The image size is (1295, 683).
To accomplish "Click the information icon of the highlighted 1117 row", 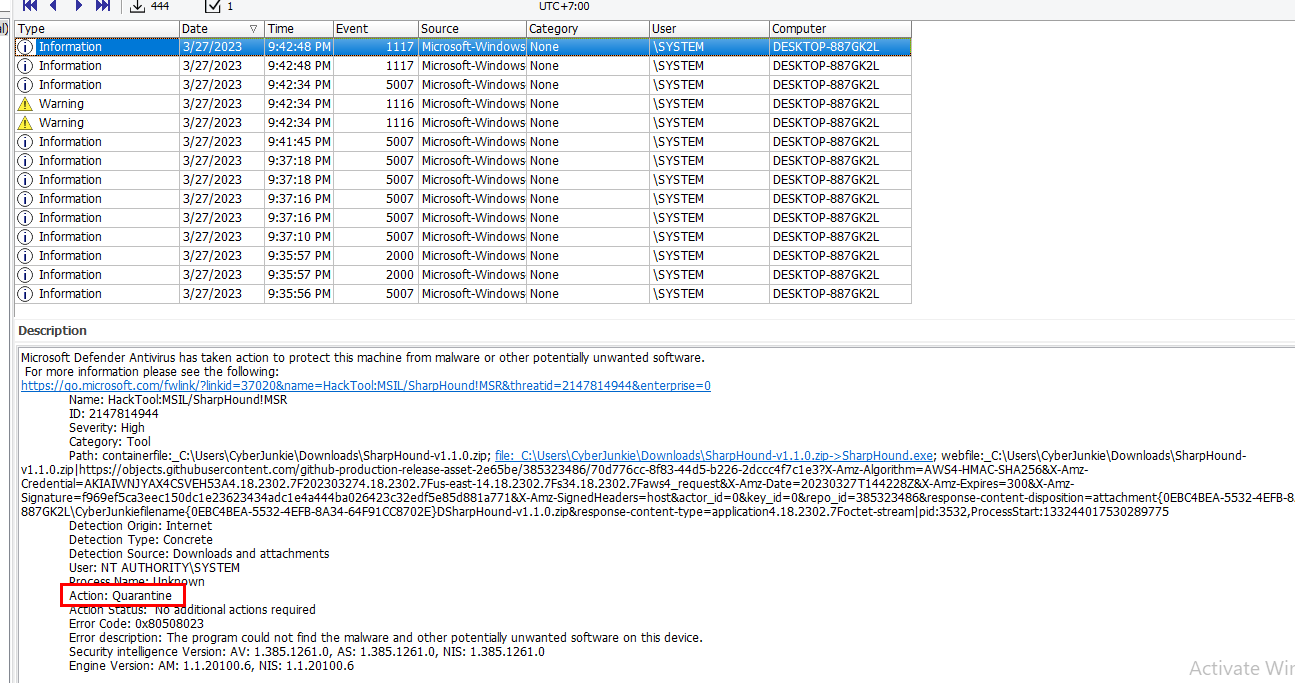I will point(26,47).
